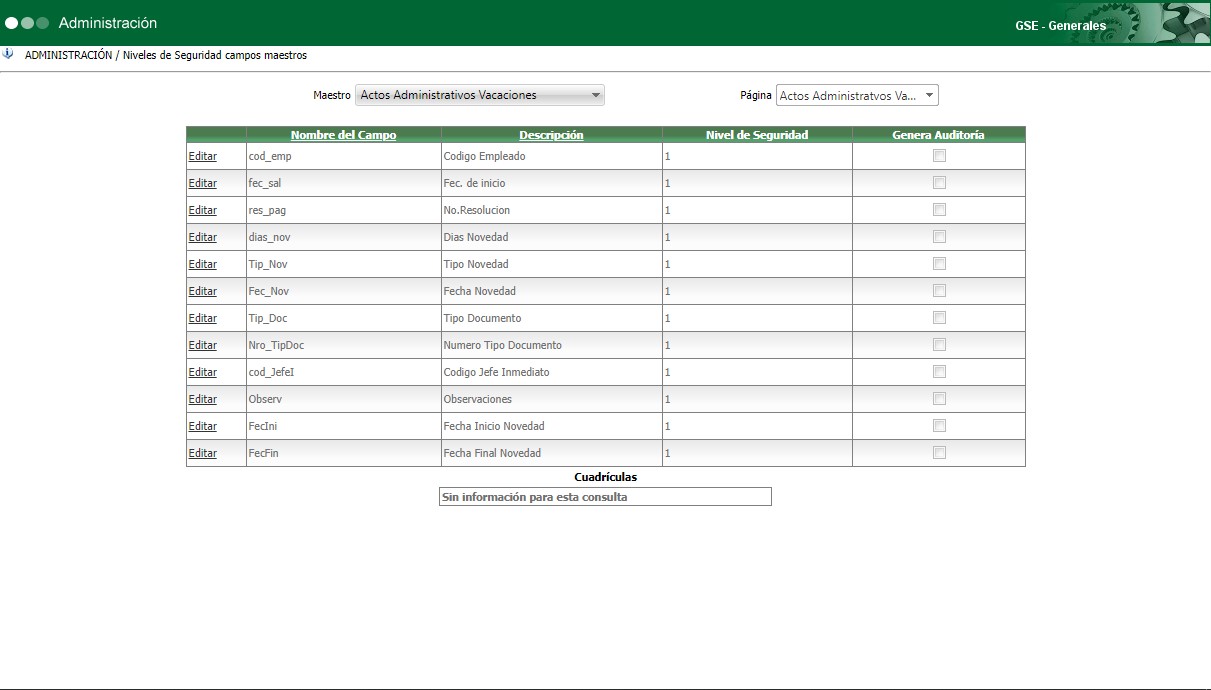Screen dimensions: 1211x690
Task: Click the three-dots logo next to Administración
Action: (x=27, y=23)
